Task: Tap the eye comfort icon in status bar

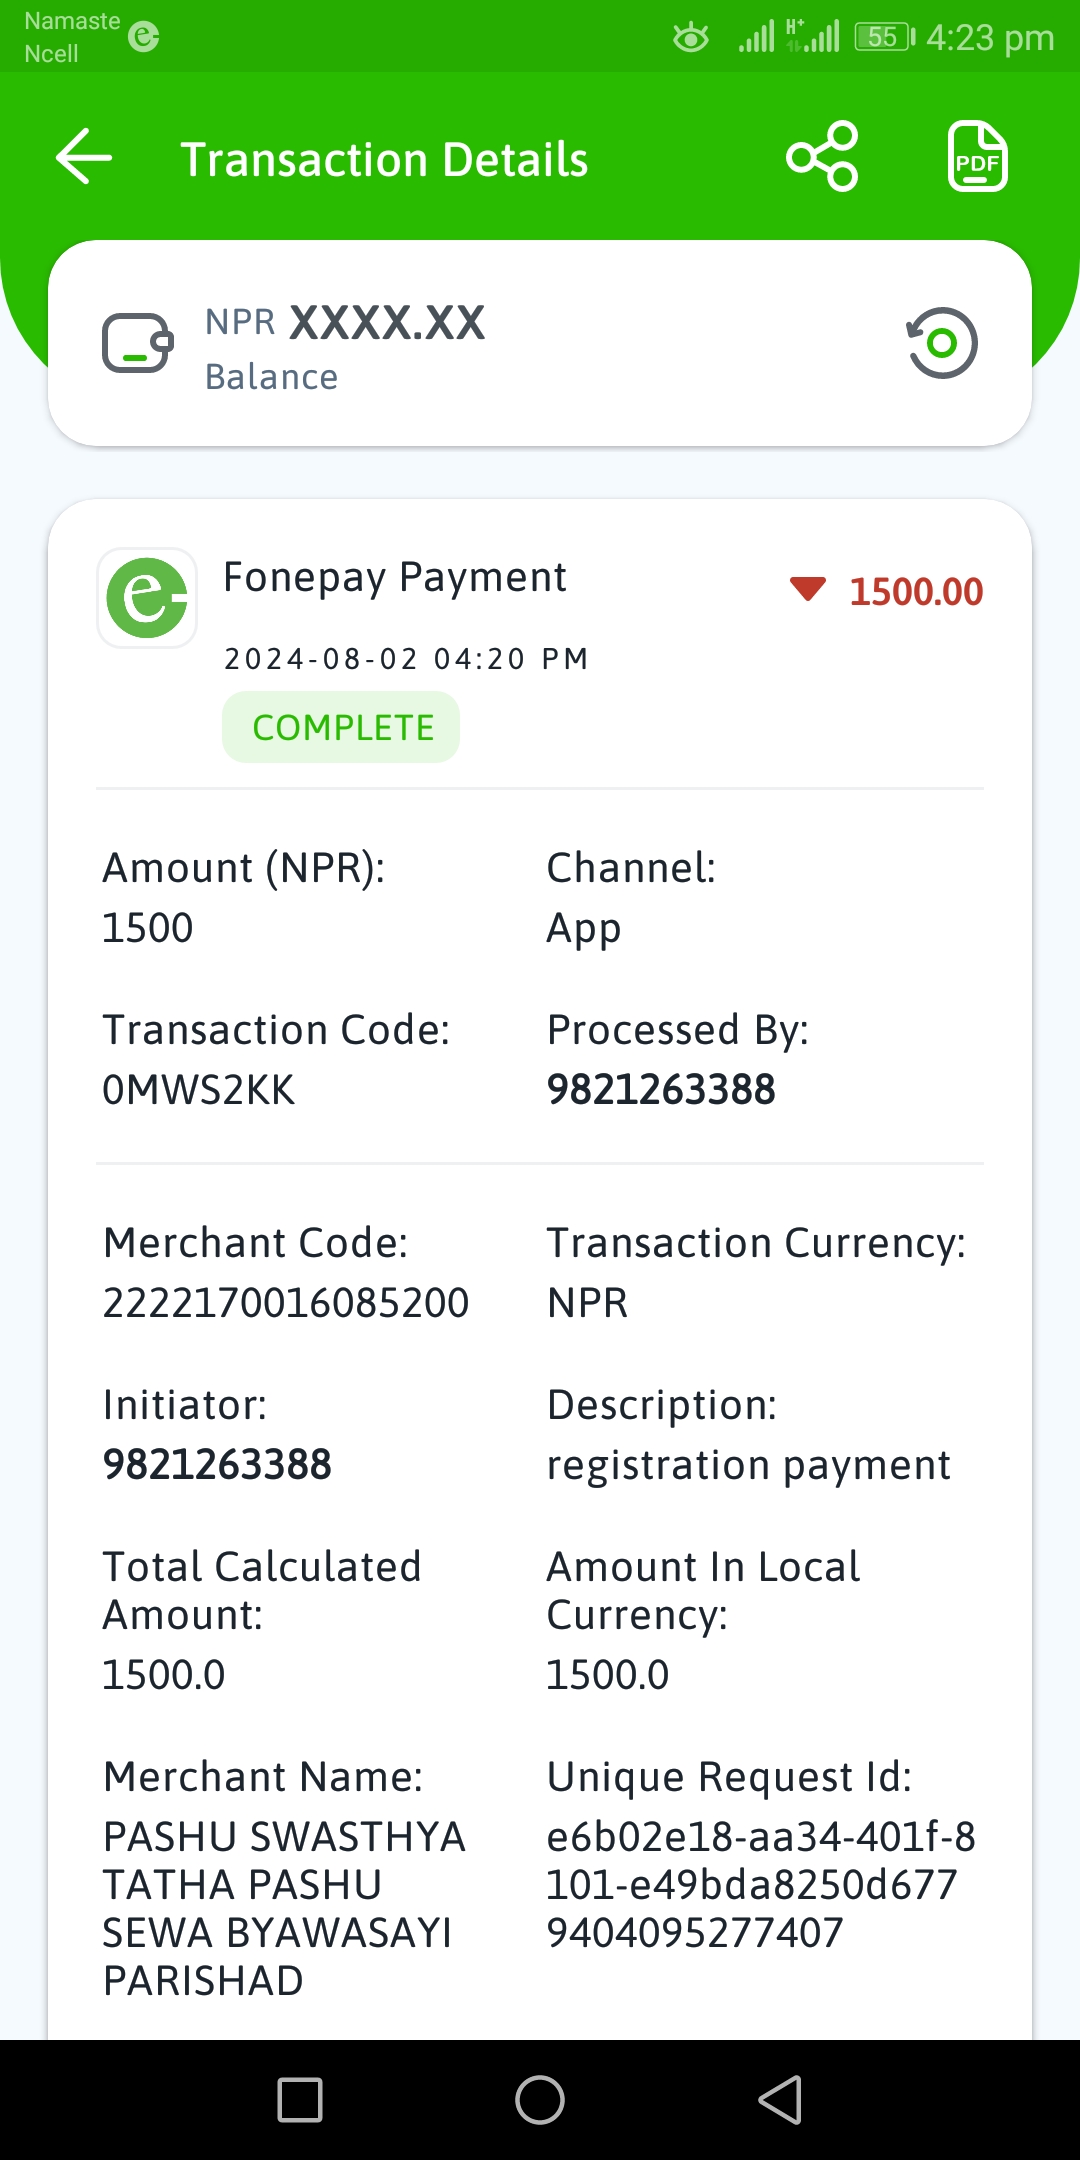Action: (x=690, y=38)
